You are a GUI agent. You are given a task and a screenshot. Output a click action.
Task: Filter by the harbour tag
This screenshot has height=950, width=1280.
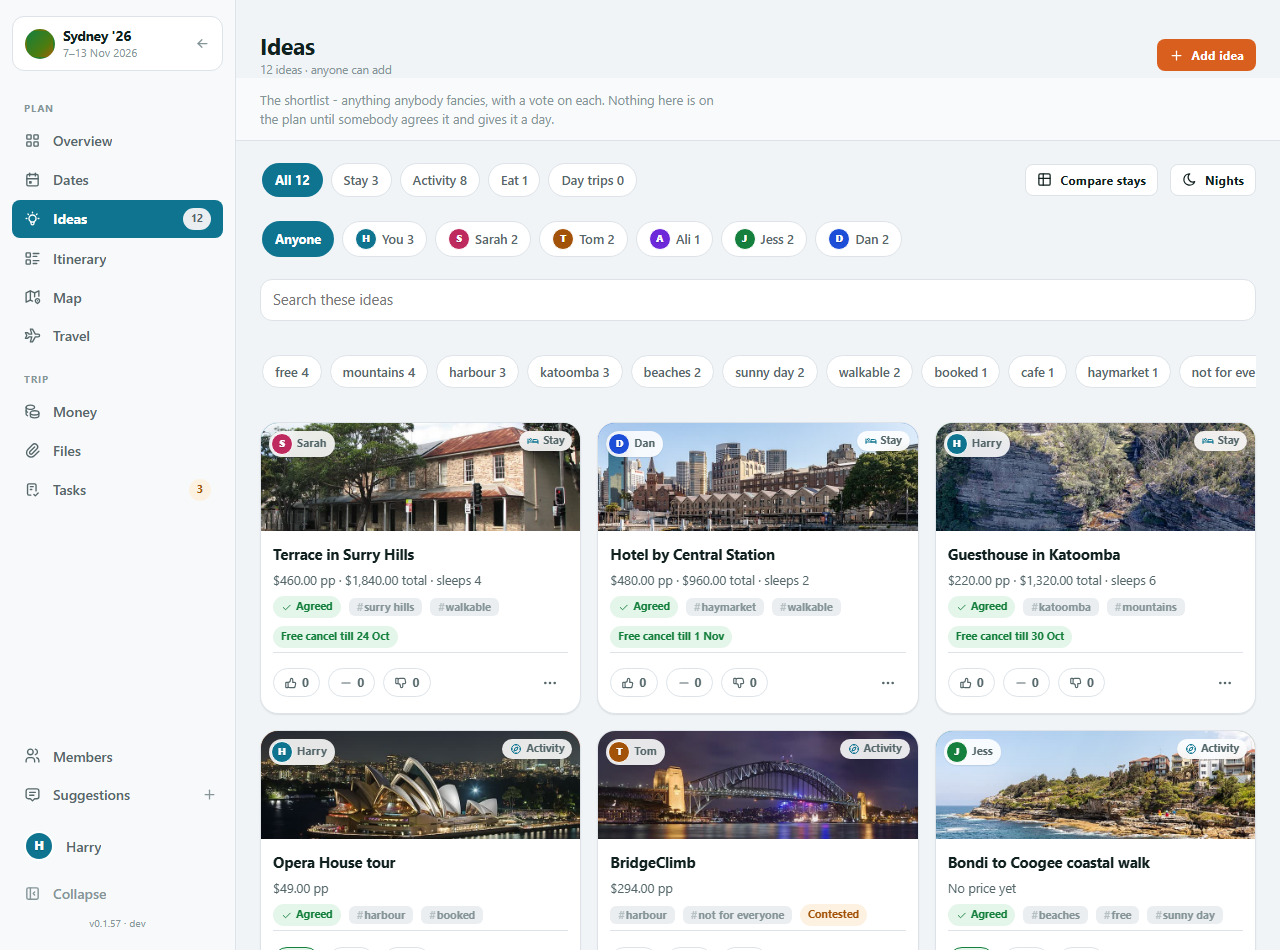coord(477,372)
